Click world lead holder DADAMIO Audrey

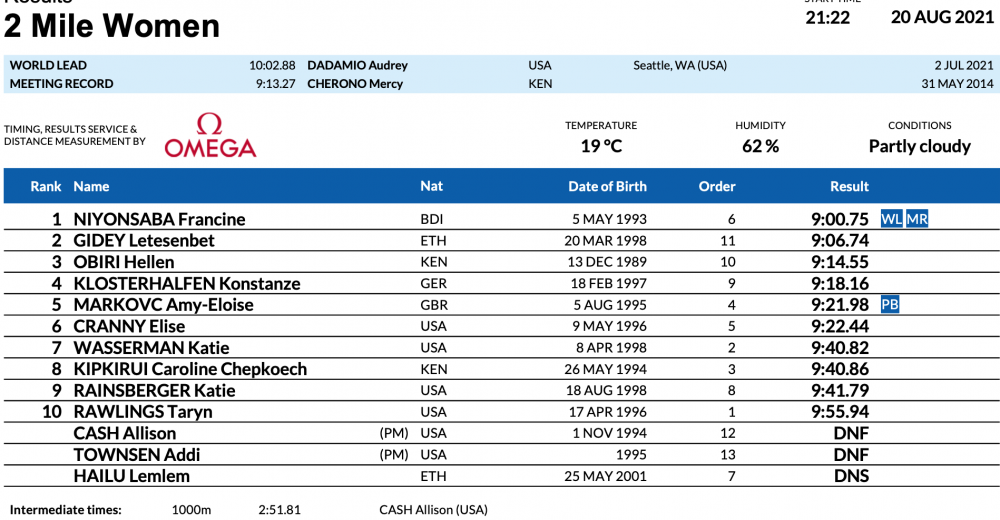357,66
